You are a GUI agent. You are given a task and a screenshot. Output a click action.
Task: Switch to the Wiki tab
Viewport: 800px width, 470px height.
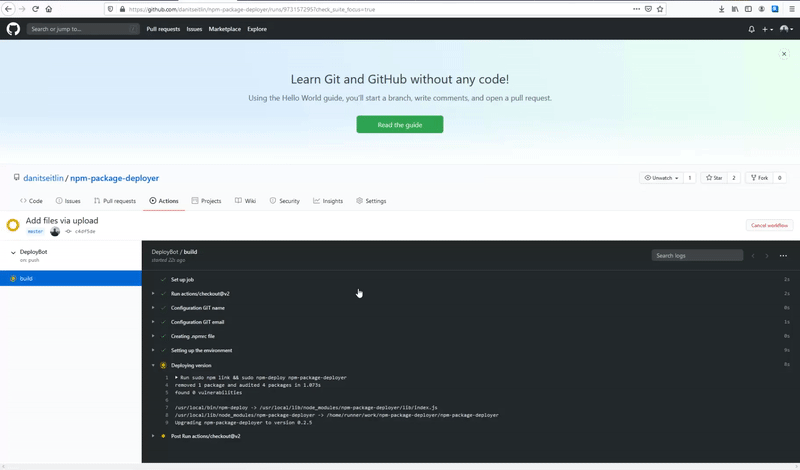tap(245, 201)
